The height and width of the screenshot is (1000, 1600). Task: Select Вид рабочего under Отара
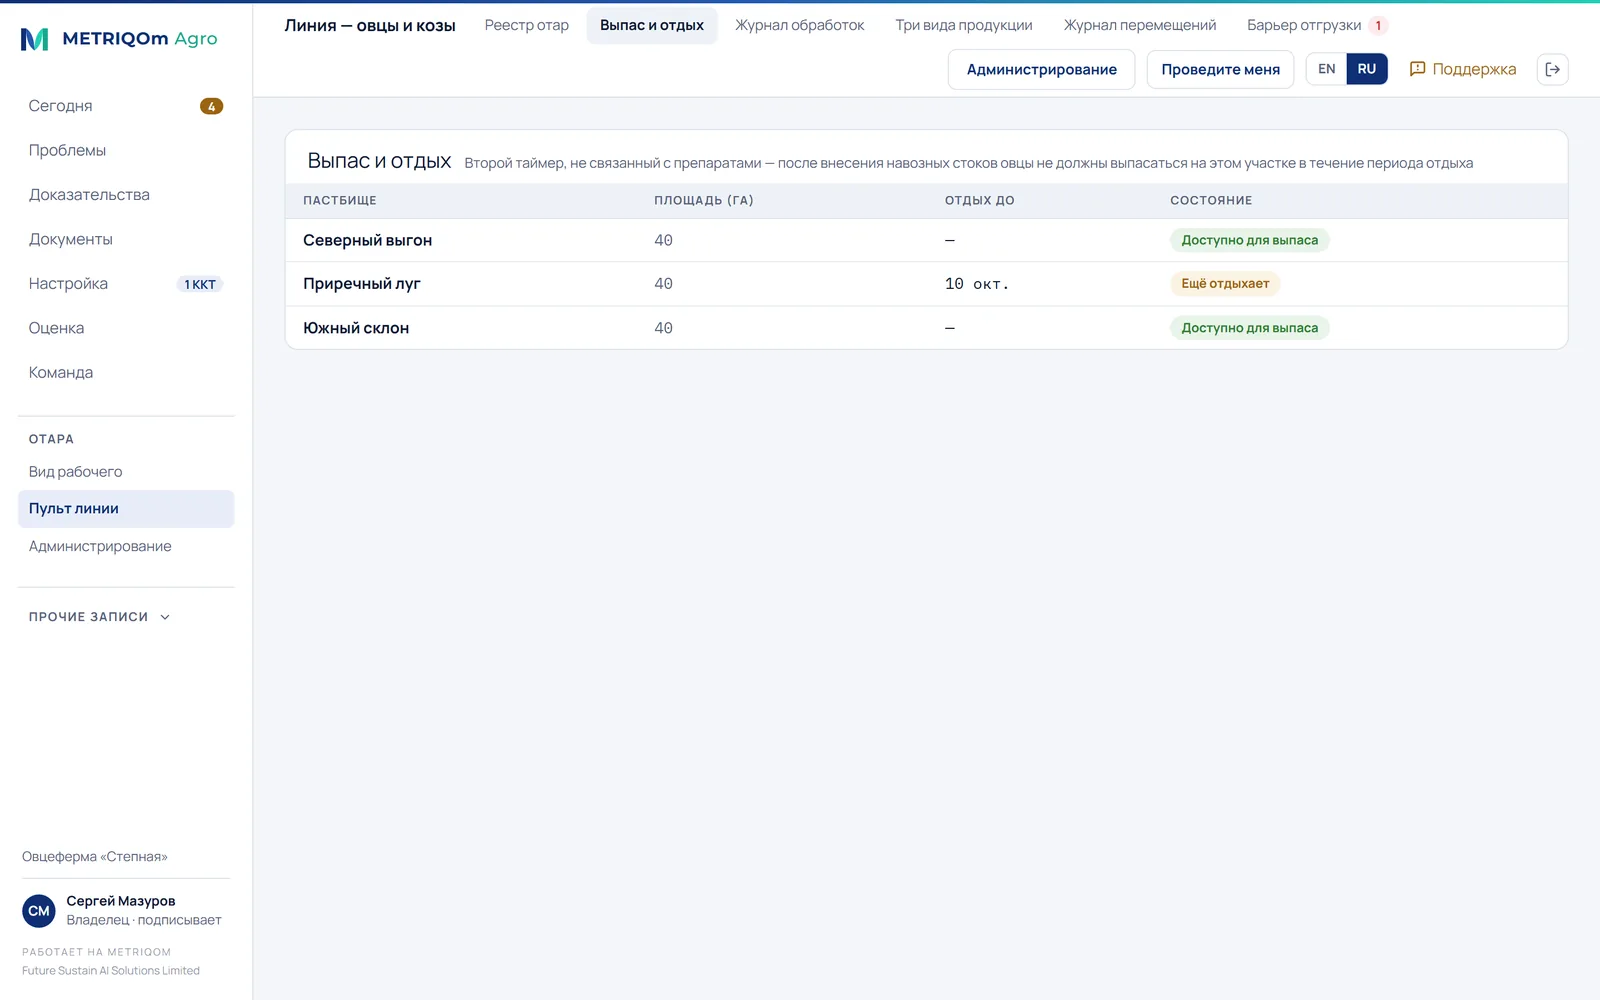coord(126,472)
